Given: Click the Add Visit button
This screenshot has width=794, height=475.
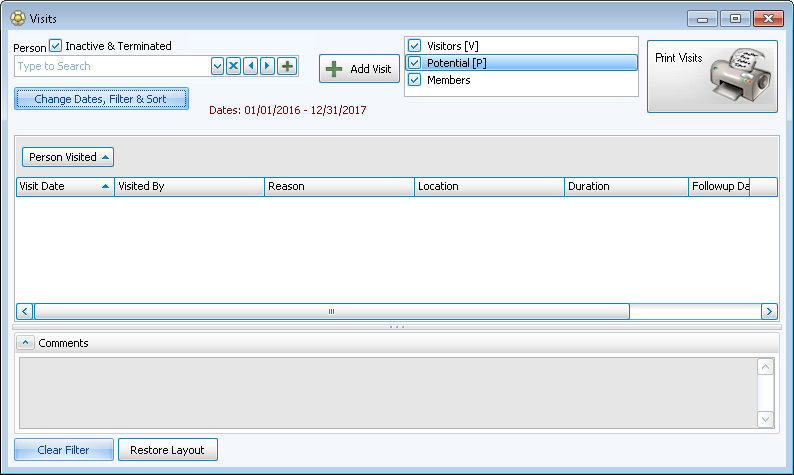Looking at the screenshot, I should [x=359, y=69].
